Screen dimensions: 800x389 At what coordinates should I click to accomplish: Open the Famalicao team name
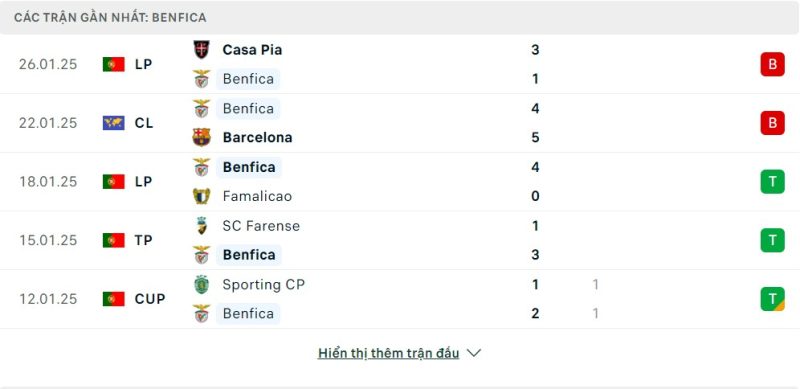(x=257, y=196)
